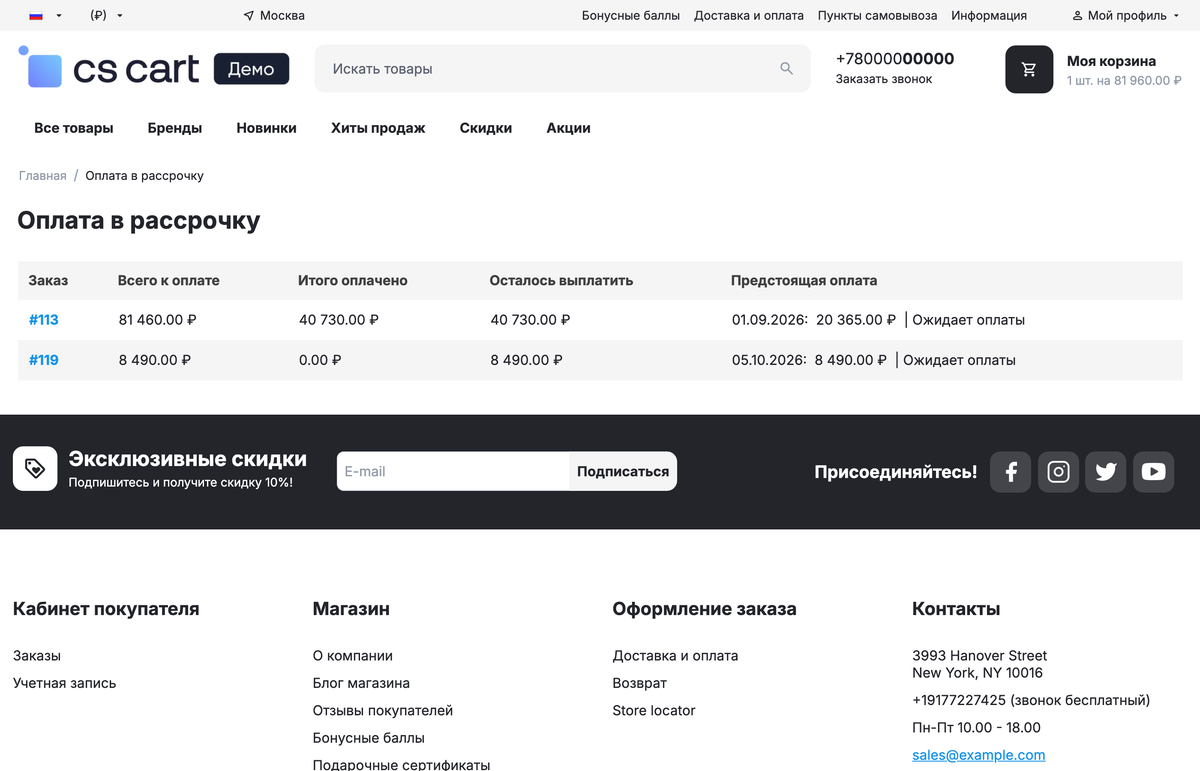Viewport: 1200px width, 771px height.
Task: Click the 0.00 ₽ paid amount cell
Action: pyautogui.click(x=320, y=360)
